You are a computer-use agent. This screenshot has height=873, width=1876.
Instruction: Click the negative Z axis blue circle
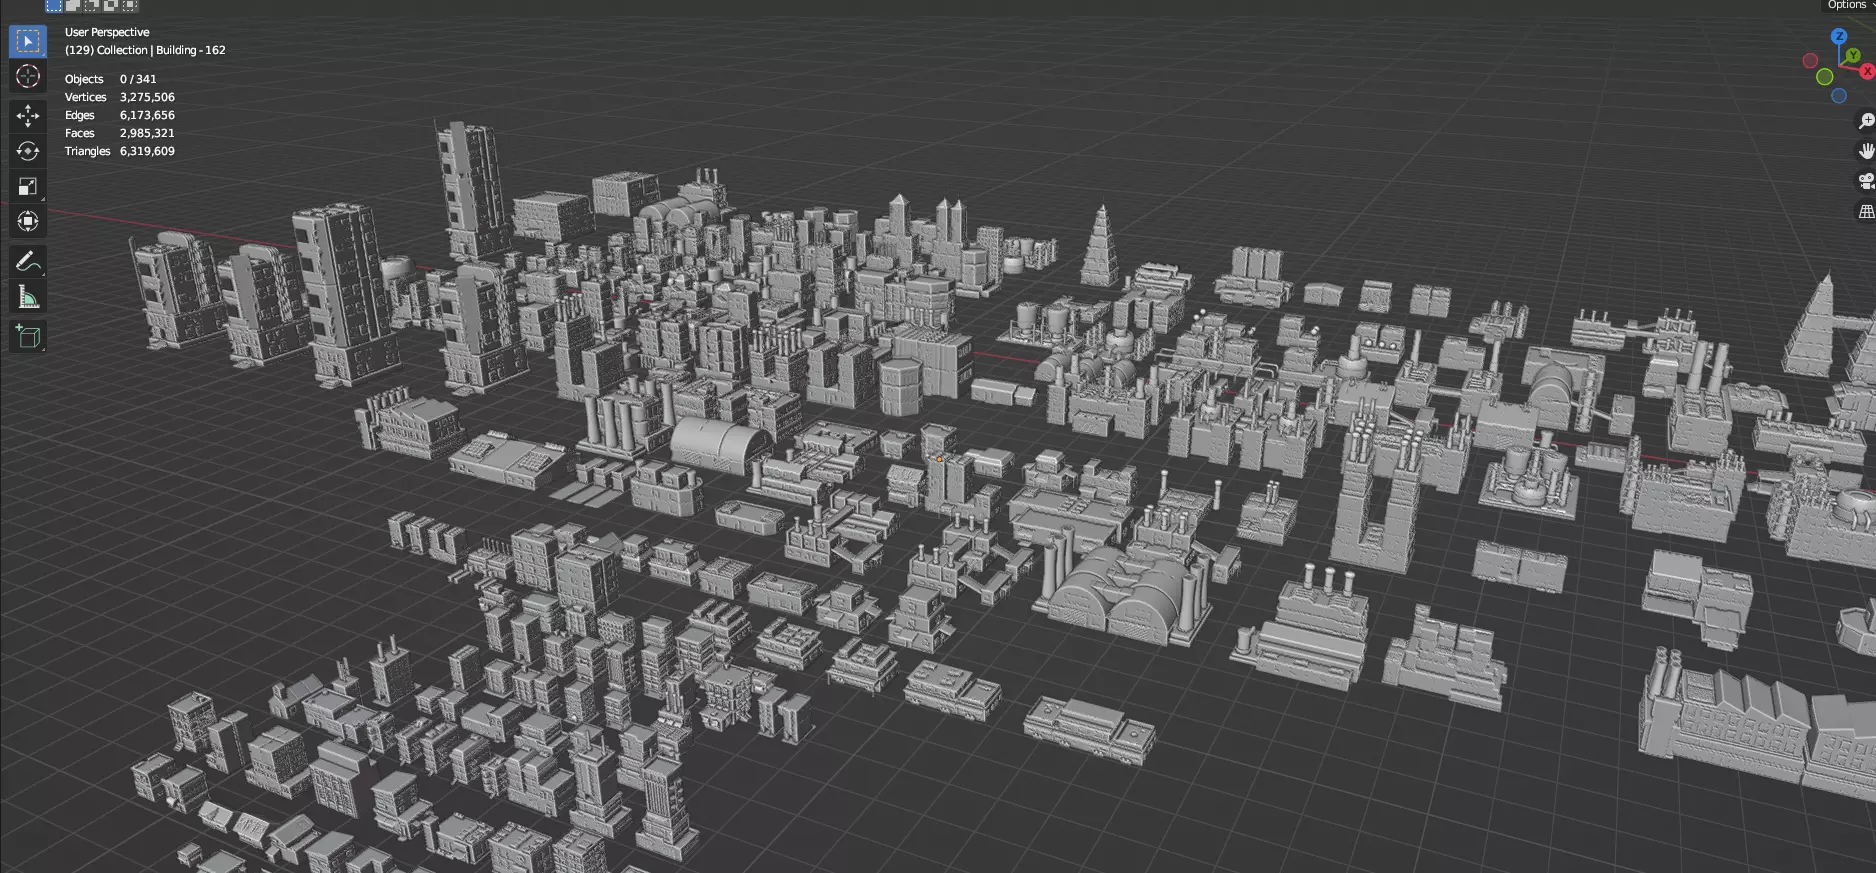click(1838, 96)
